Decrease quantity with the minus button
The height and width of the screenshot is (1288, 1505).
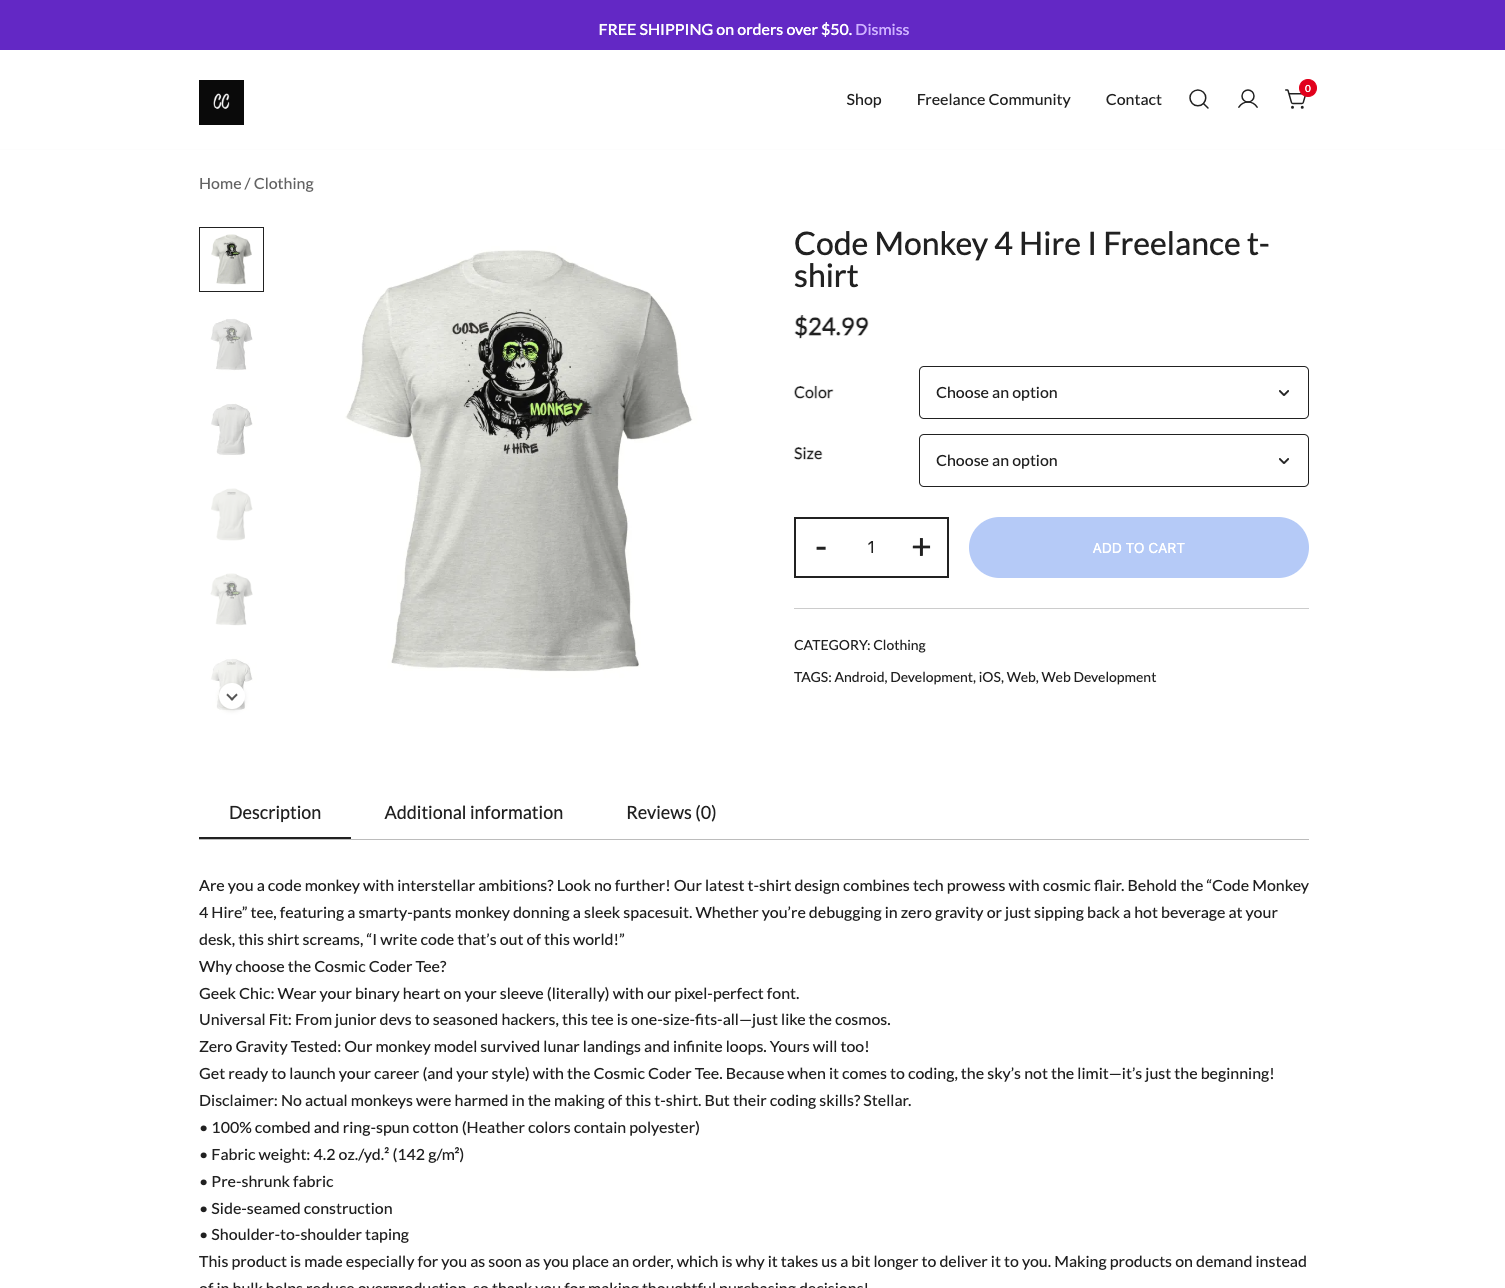(821, 547)
